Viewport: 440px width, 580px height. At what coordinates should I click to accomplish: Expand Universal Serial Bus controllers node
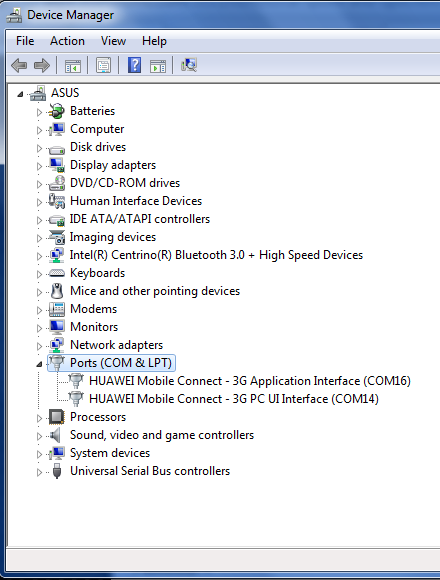point(39,472)
